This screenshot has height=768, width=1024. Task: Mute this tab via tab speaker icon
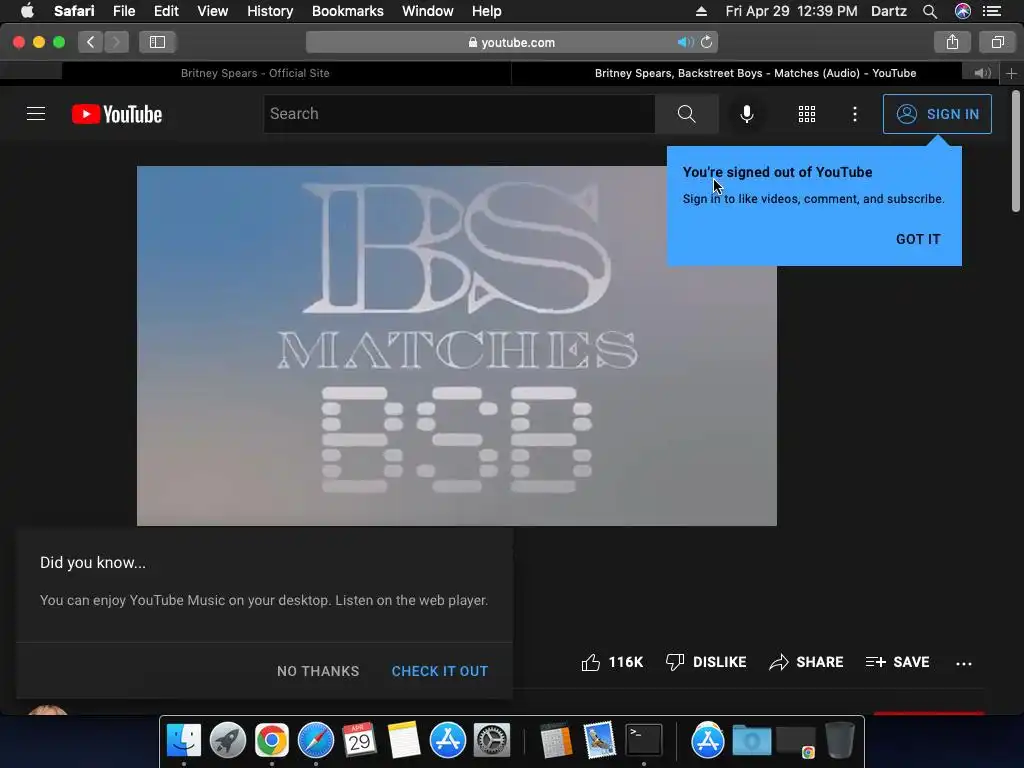(x=982, y=73)
